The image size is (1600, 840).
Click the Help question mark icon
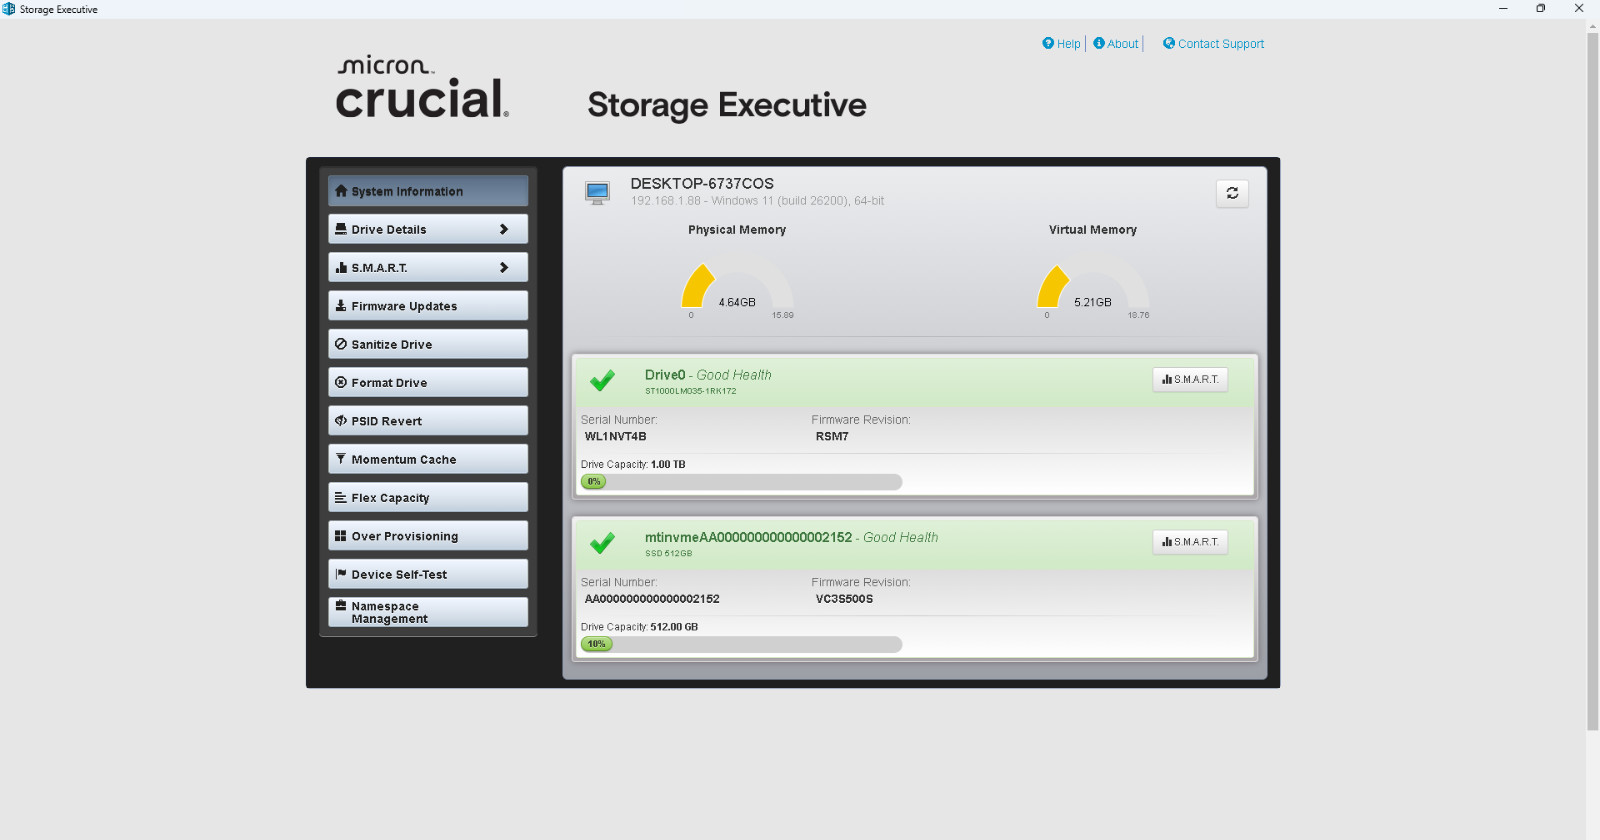(1048, 43)
